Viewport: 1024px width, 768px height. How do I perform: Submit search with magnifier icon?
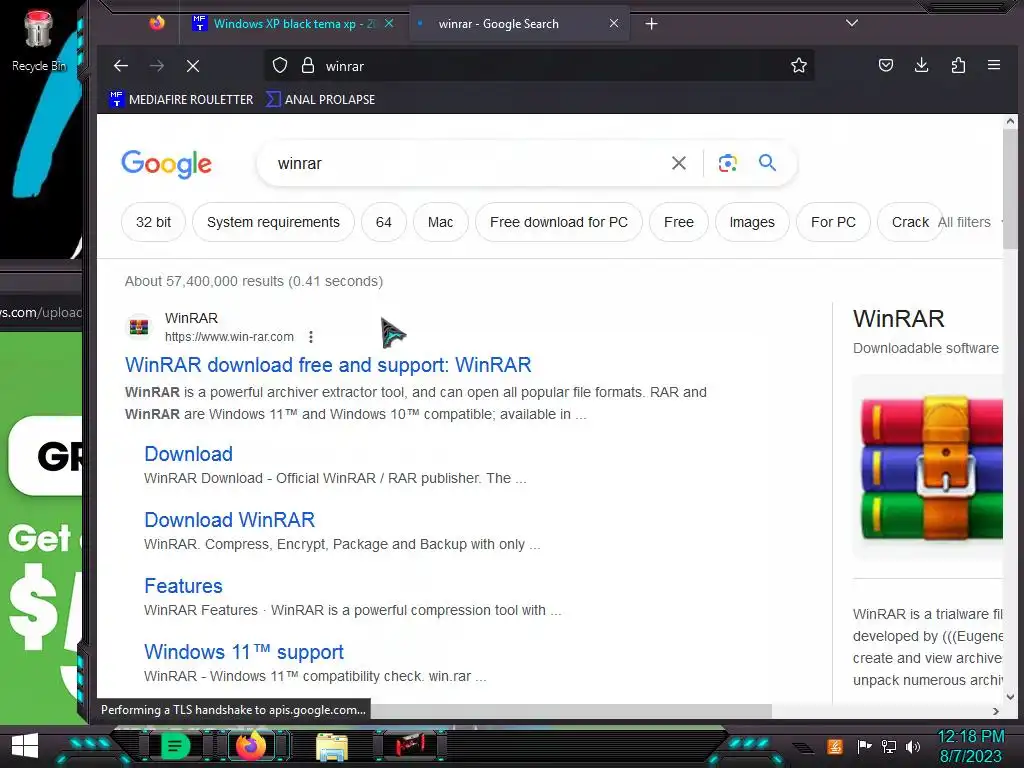[767, 163]
